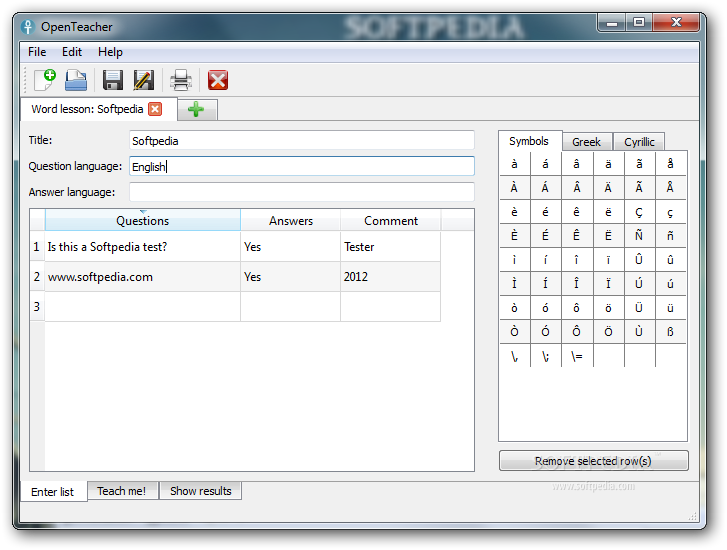Click the Title input field

[x=302, y=141]
